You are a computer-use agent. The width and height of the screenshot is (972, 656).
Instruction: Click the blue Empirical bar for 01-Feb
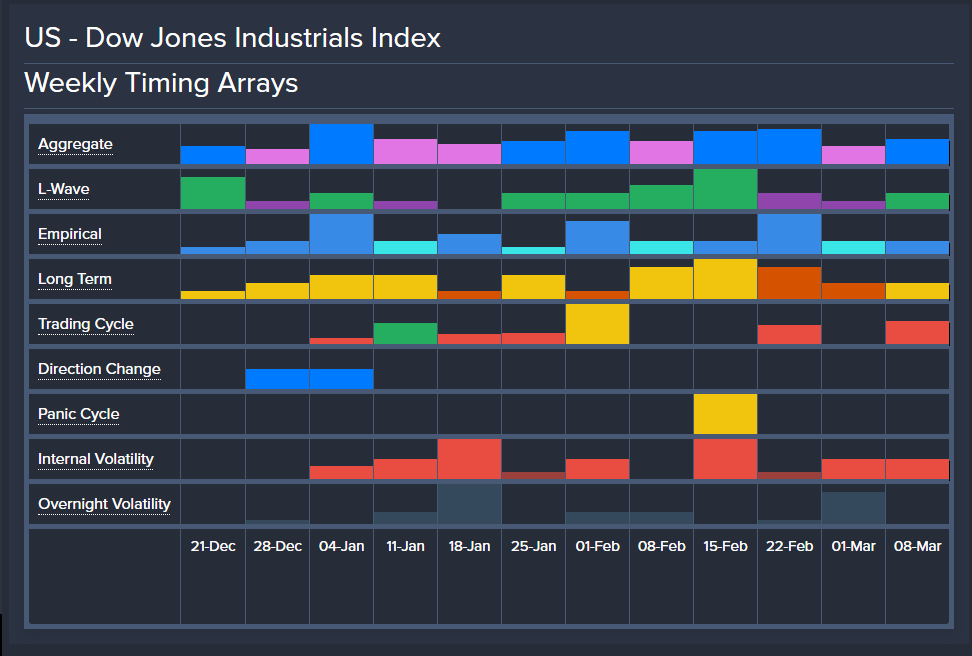point(598,237)
